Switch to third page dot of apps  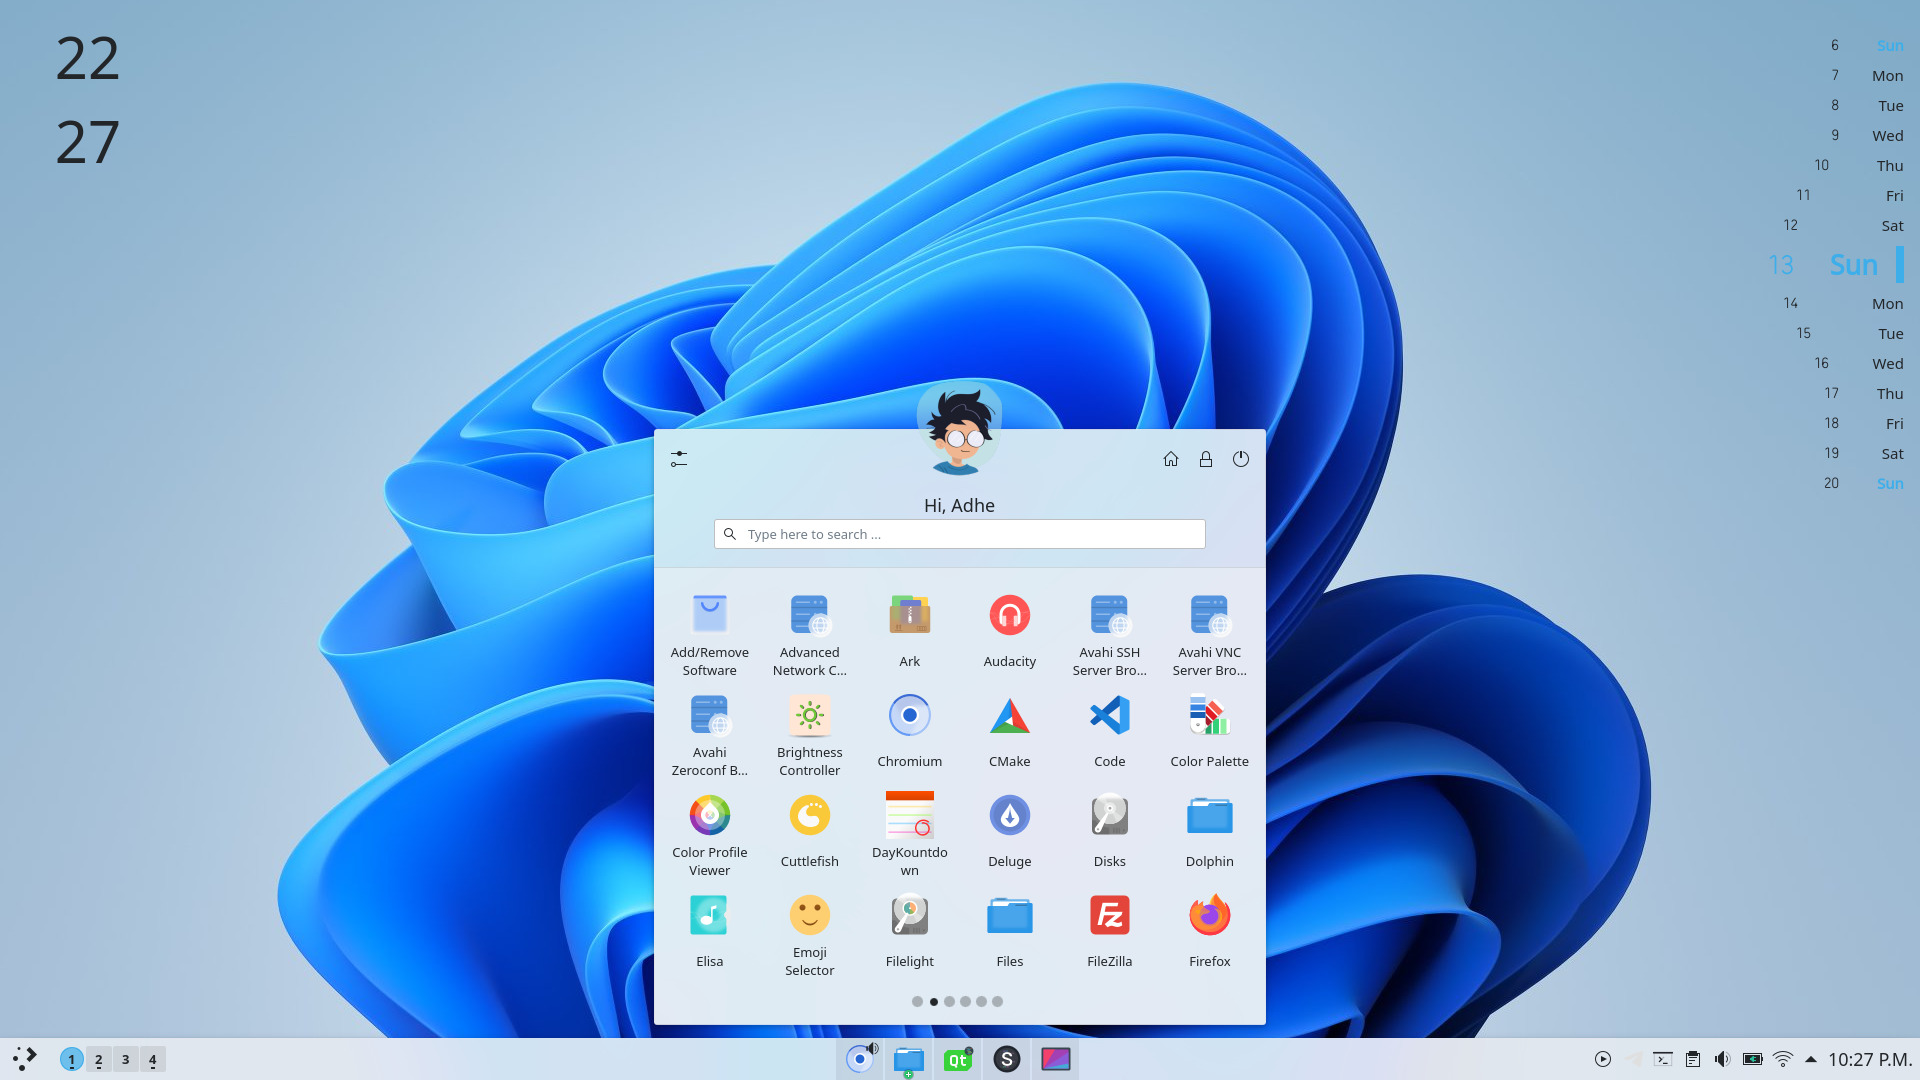[x=949, y=1001]
